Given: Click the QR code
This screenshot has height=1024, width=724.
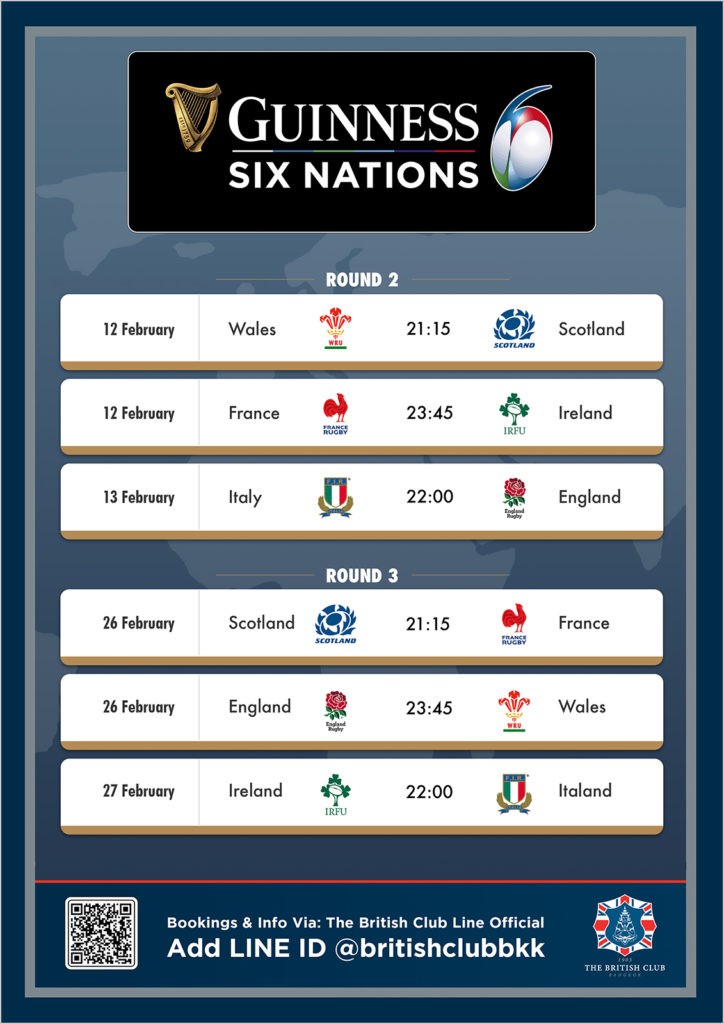Looking at the screenshot, I should click(x=101, y=933).
